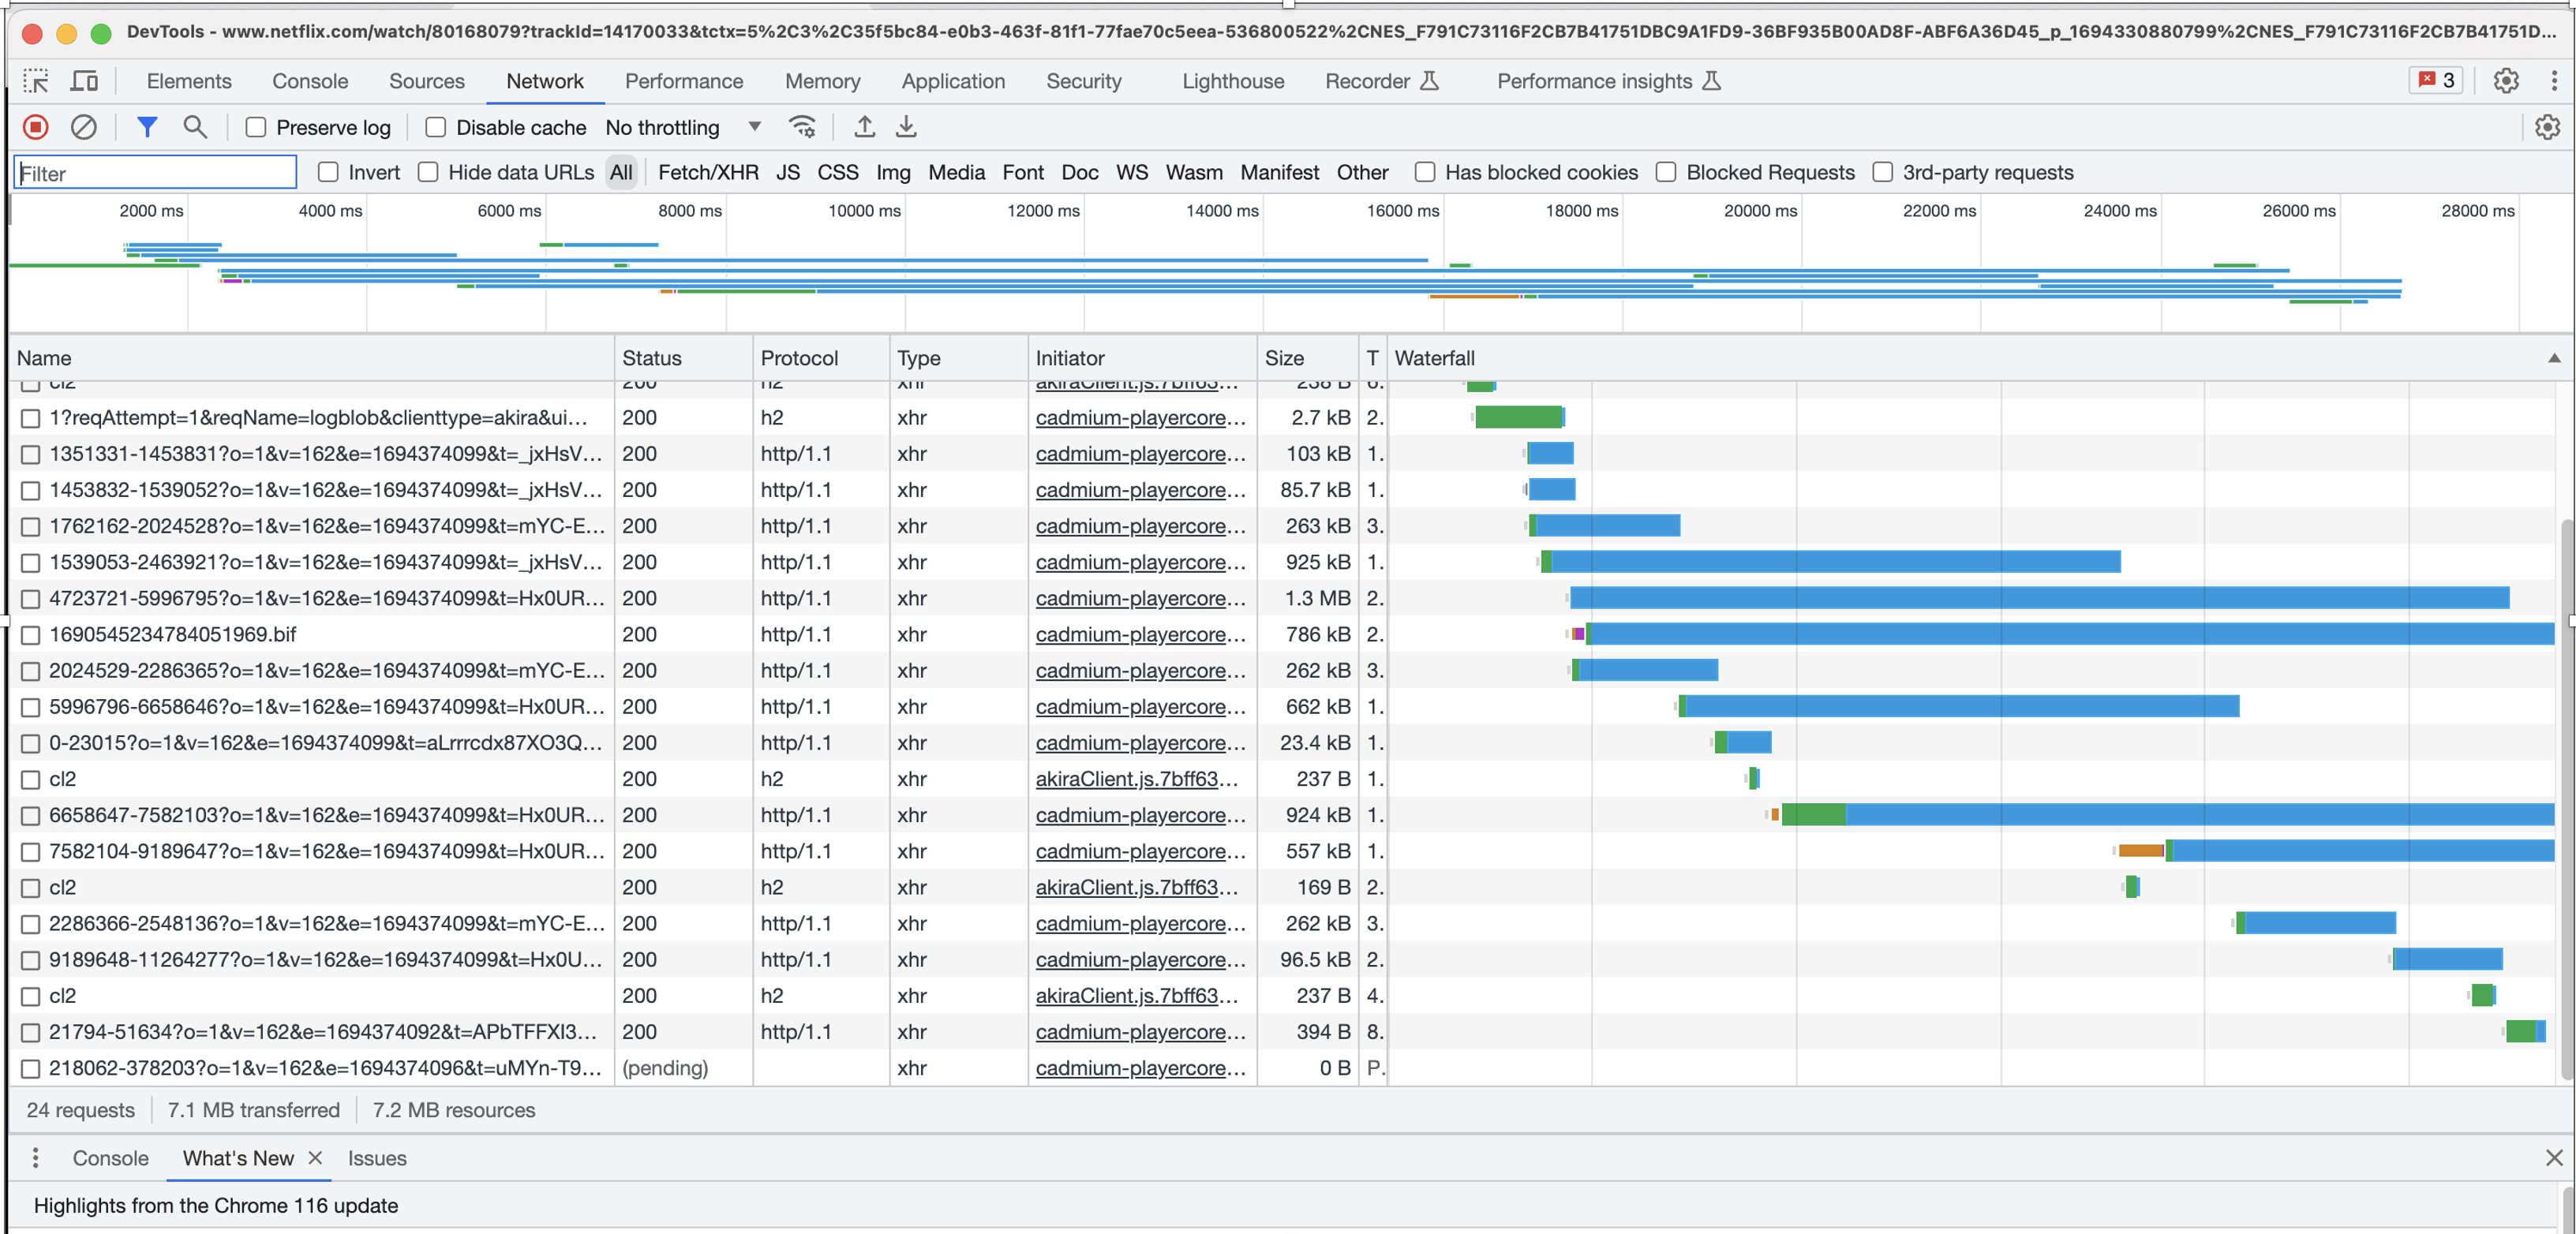Toggle the network filter funnel icon
2576x1234 pixels.
[147, 127]
